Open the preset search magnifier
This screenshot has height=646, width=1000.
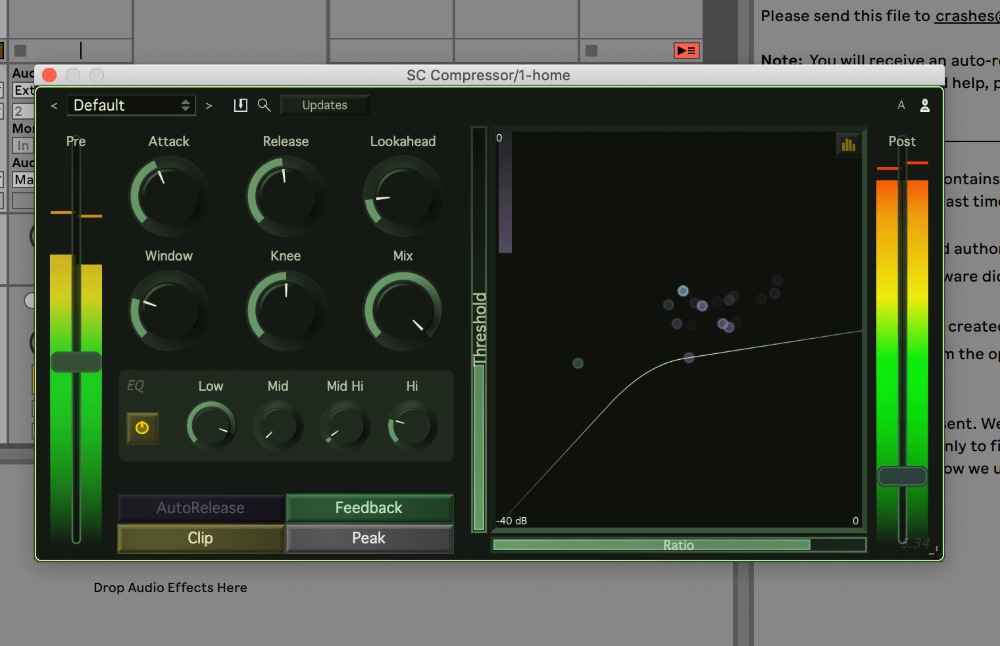click(264, 105)
